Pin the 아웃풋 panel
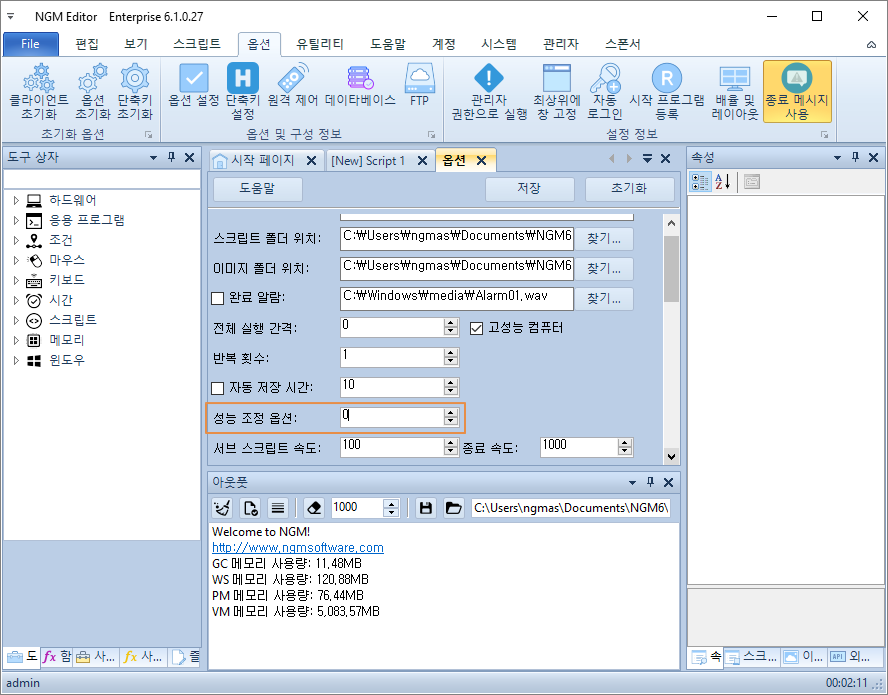 pyautogui.click(x=650, y=482)
